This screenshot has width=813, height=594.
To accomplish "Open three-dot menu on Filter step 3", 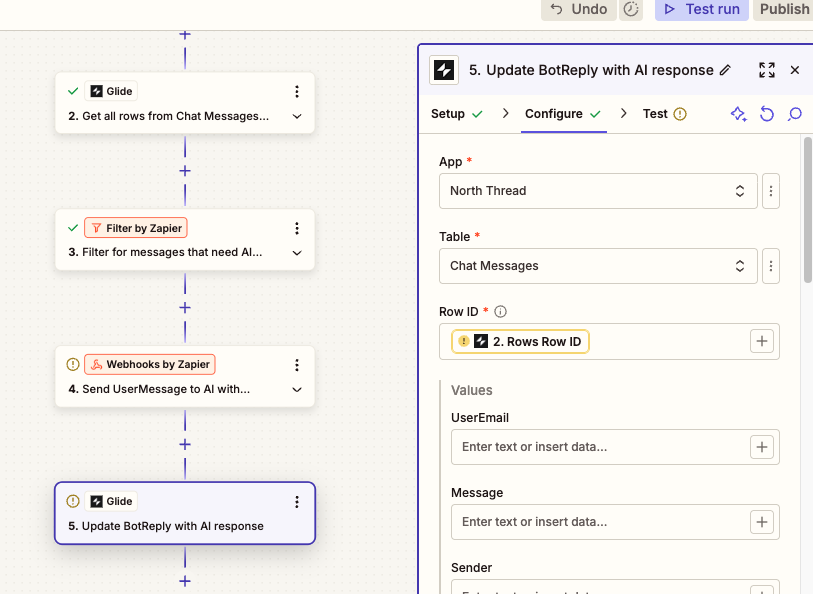I will (296, 228).
